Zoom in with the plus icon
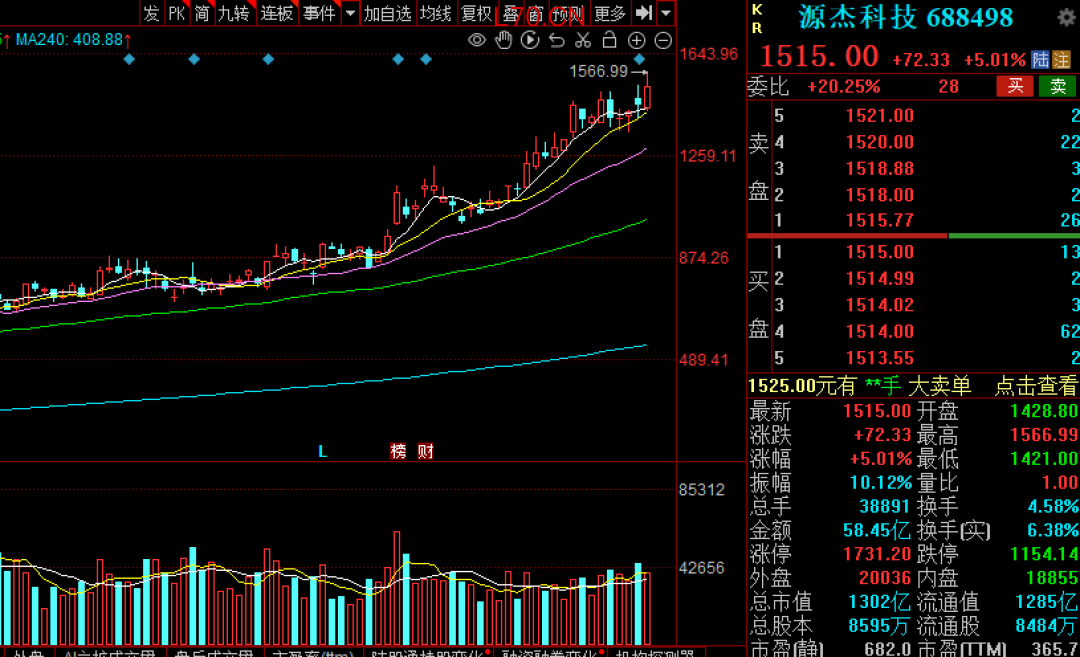 (x=636, y=41)
